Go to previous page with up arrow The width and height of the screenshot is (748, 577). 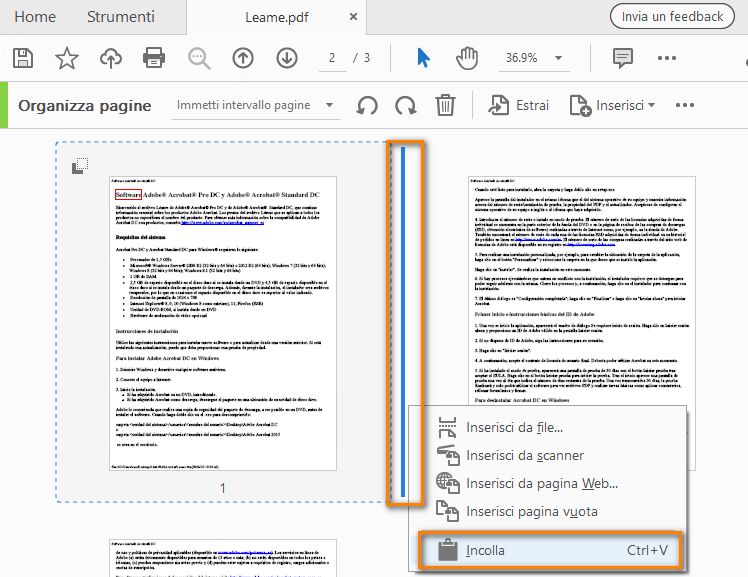243,58
